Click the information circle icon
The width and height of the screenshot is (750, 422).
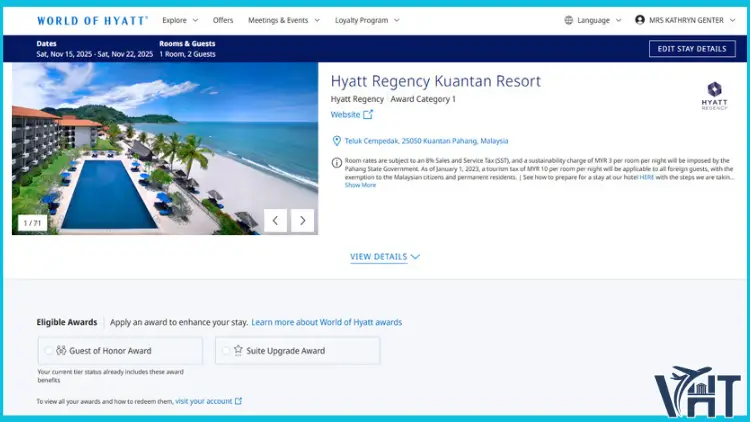[x=337, y=163]
